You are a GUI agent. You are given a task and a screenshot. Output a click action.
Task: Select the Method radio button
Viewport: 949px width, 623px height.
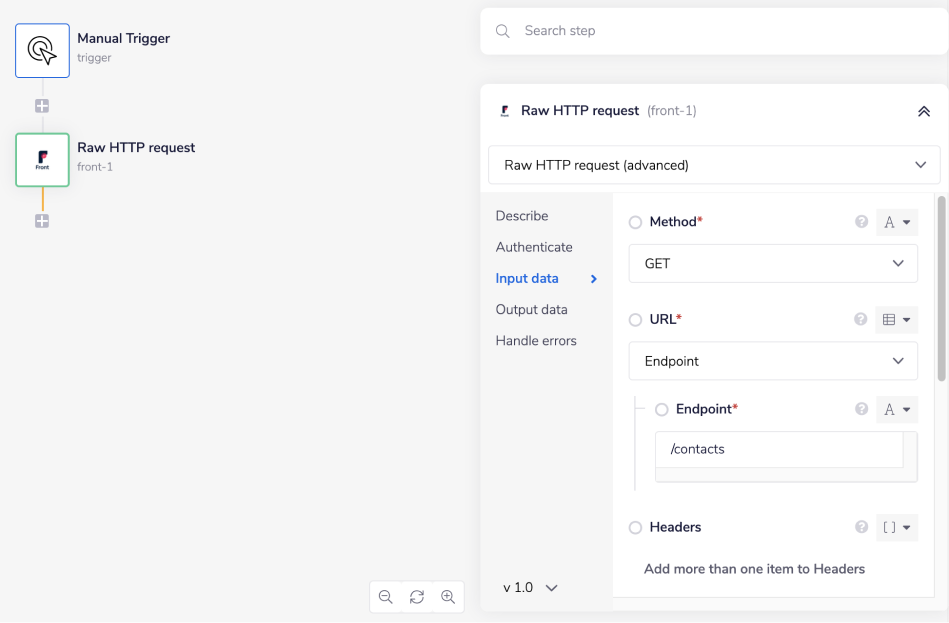635,223
